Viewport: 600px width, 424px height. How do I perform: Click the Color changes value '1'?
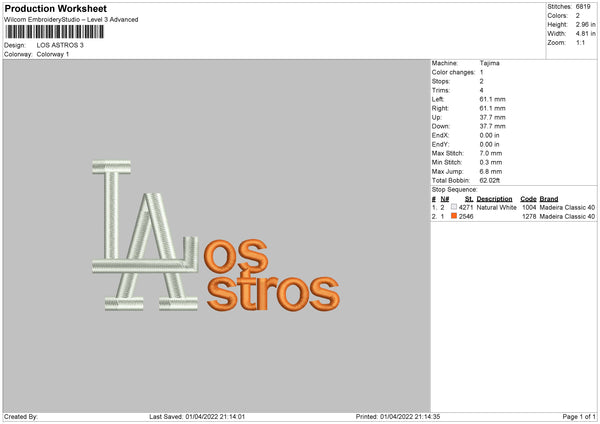pyautogui.click(x=481, y=72)
